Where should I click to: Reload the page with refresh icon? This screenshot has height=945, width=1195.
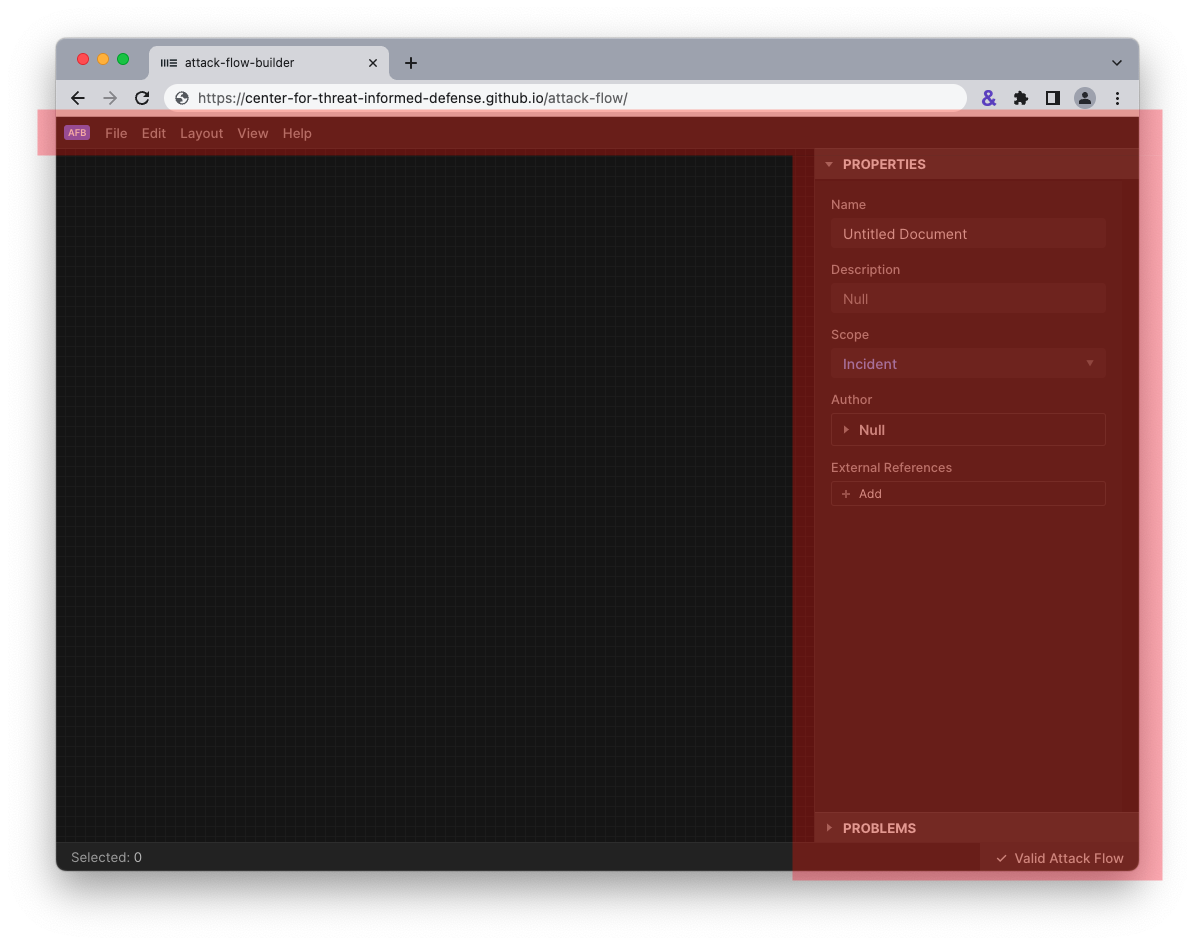click(x=142, y=98)
